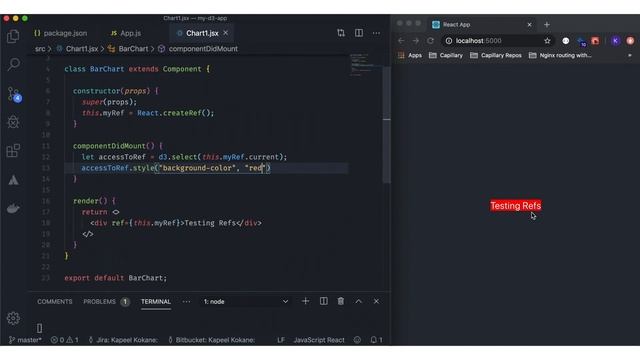This screenshot has width=640, height=360.
Task: Click the src breadcrumb segment
Action: (x=40, y=49)
